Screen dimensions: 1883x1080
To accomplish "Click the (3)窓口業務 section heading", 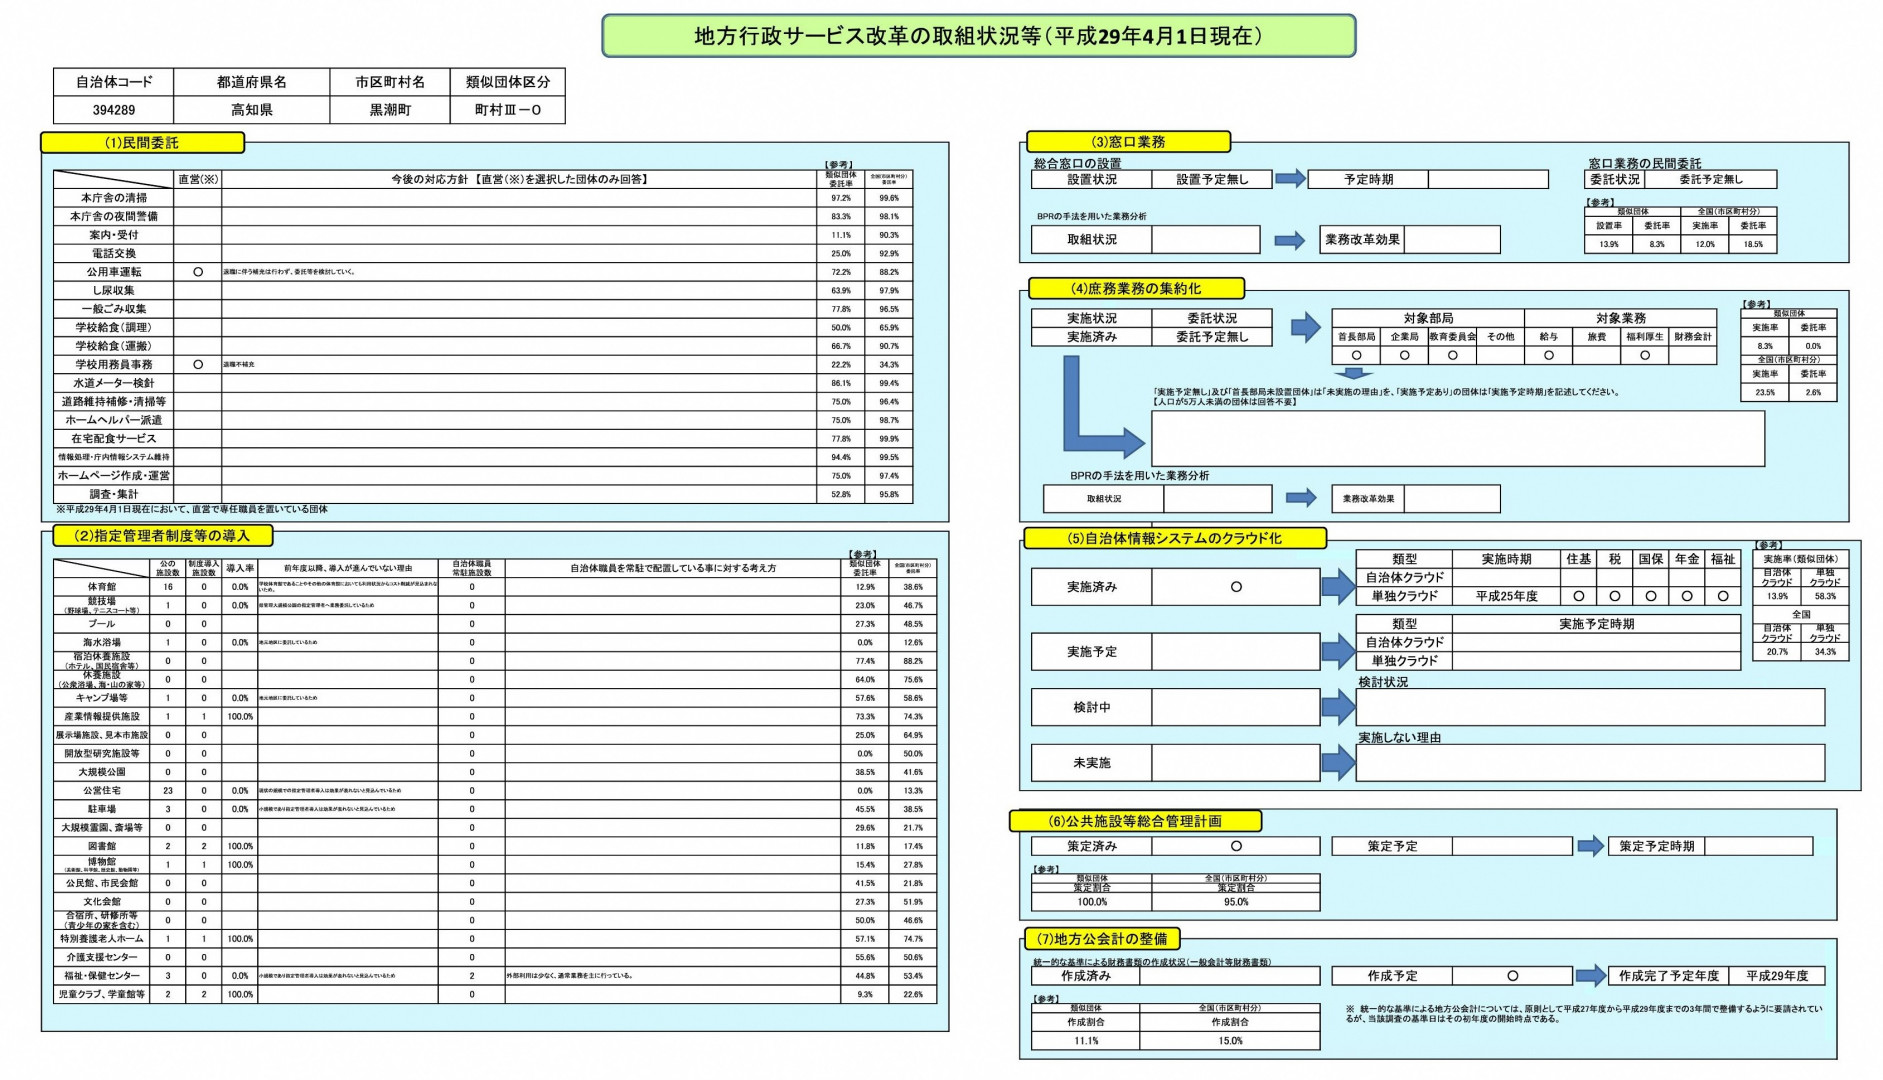I will [x=1128, y=142].
